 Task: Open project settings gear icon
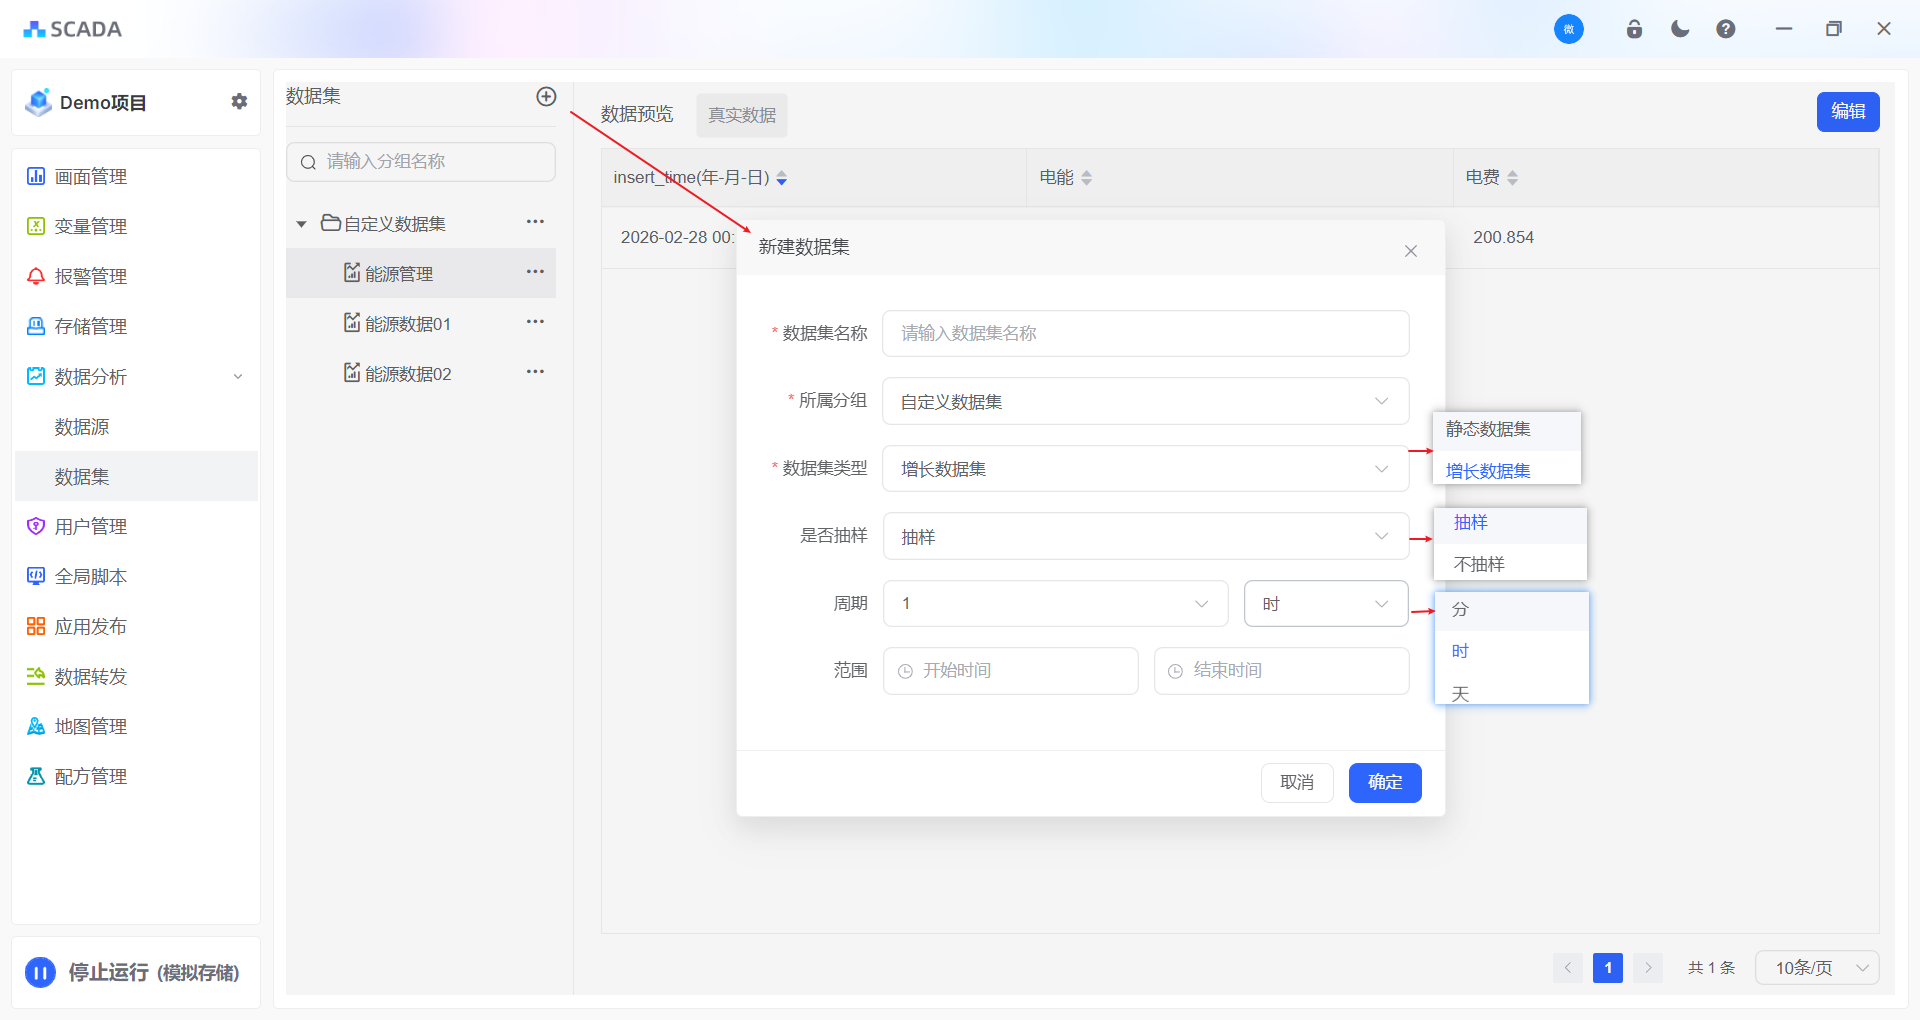point(239,102)
